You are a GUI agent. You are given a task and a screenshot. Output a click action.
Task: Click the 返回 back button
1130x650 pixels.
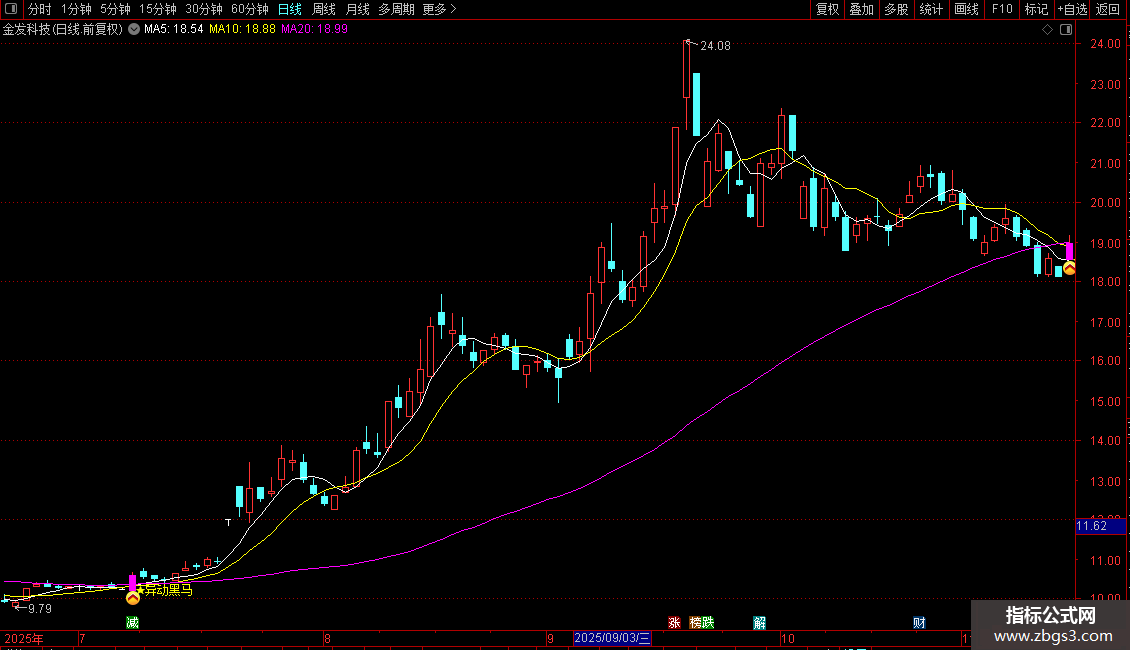[x=1108, y=9]
